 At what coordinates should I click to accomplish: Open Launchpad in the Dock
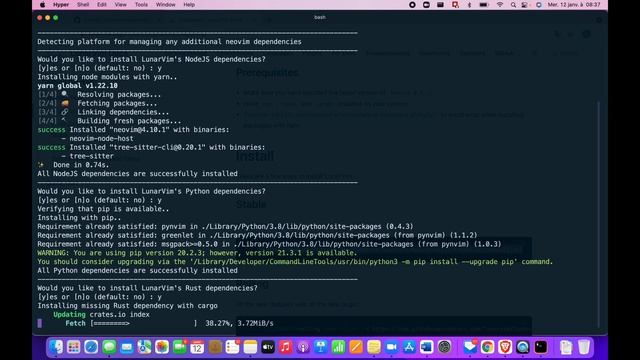pos(73,347)
